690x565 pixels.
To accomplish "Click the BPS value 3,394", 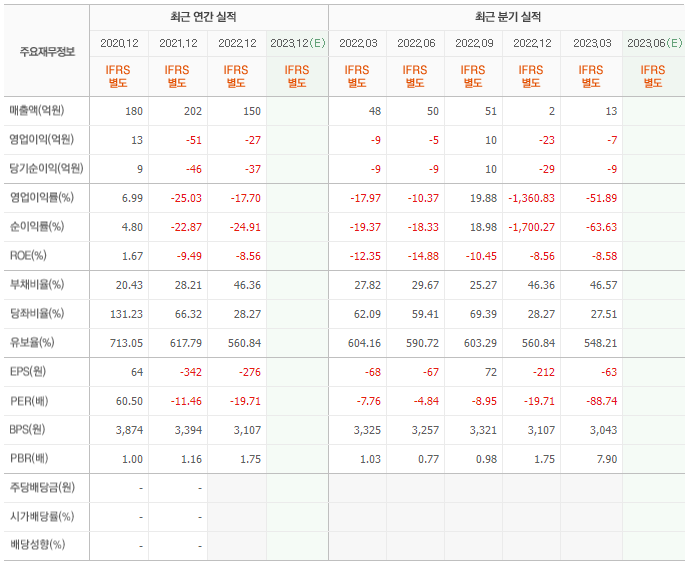I will (x=188, y=430).
